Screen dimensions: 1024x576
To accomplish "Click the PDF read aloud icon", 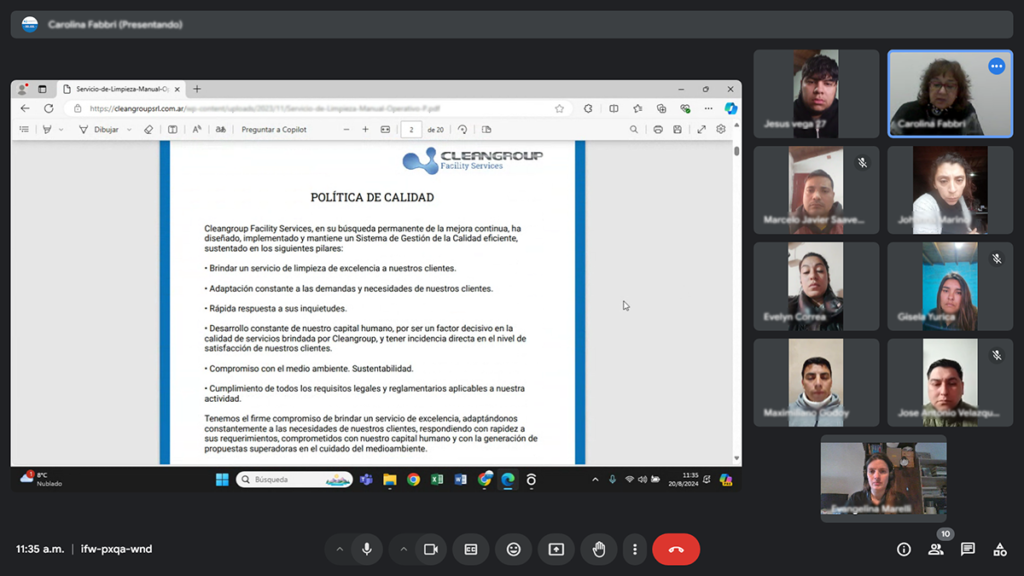I will tap(197, 129).
